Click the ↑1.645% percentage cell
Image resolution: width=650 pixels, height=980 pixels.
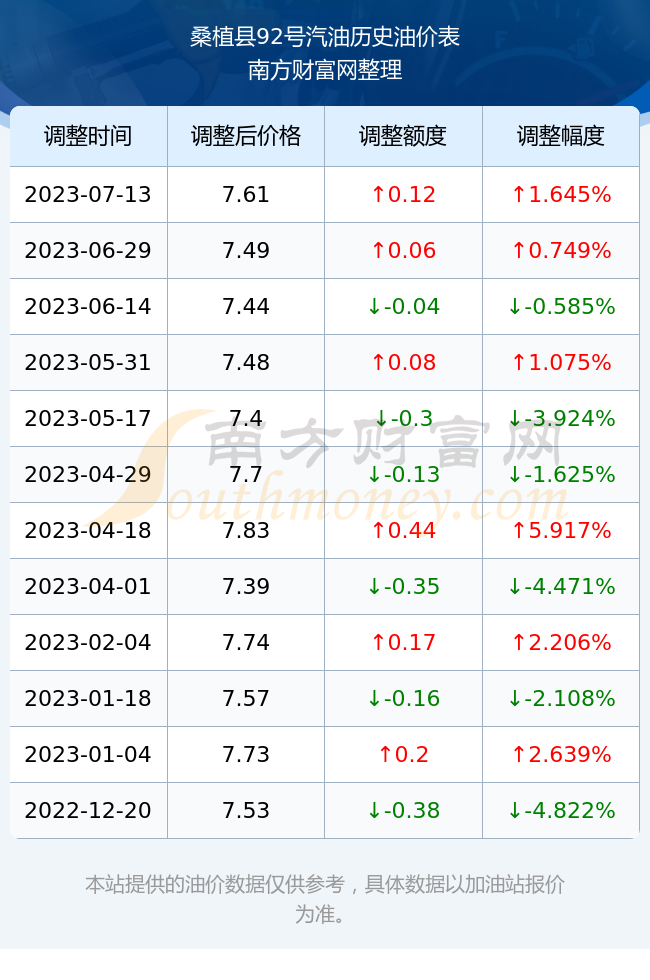tap(561, 194)
